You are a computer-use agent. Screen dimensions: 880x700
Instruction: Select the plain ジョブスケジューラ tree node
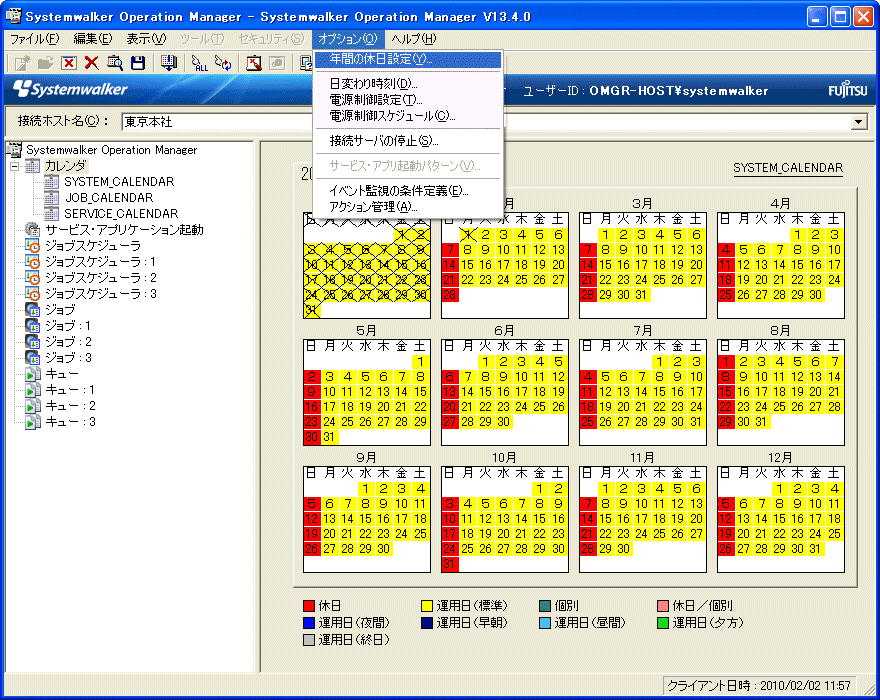click(x=93, y=246)
